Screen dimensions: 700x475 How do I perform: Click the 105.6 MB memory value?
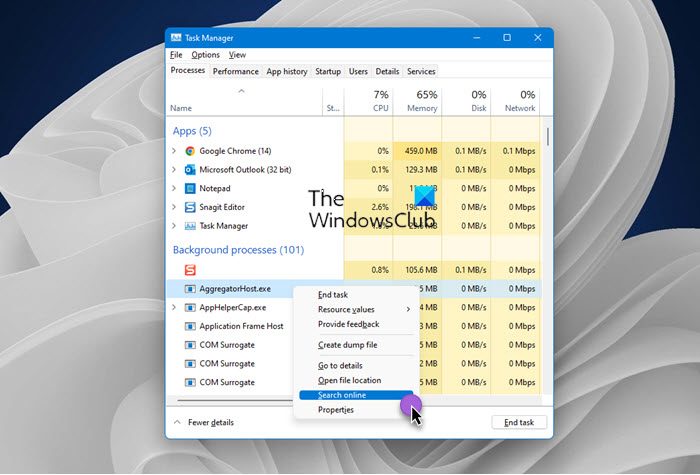421,270
